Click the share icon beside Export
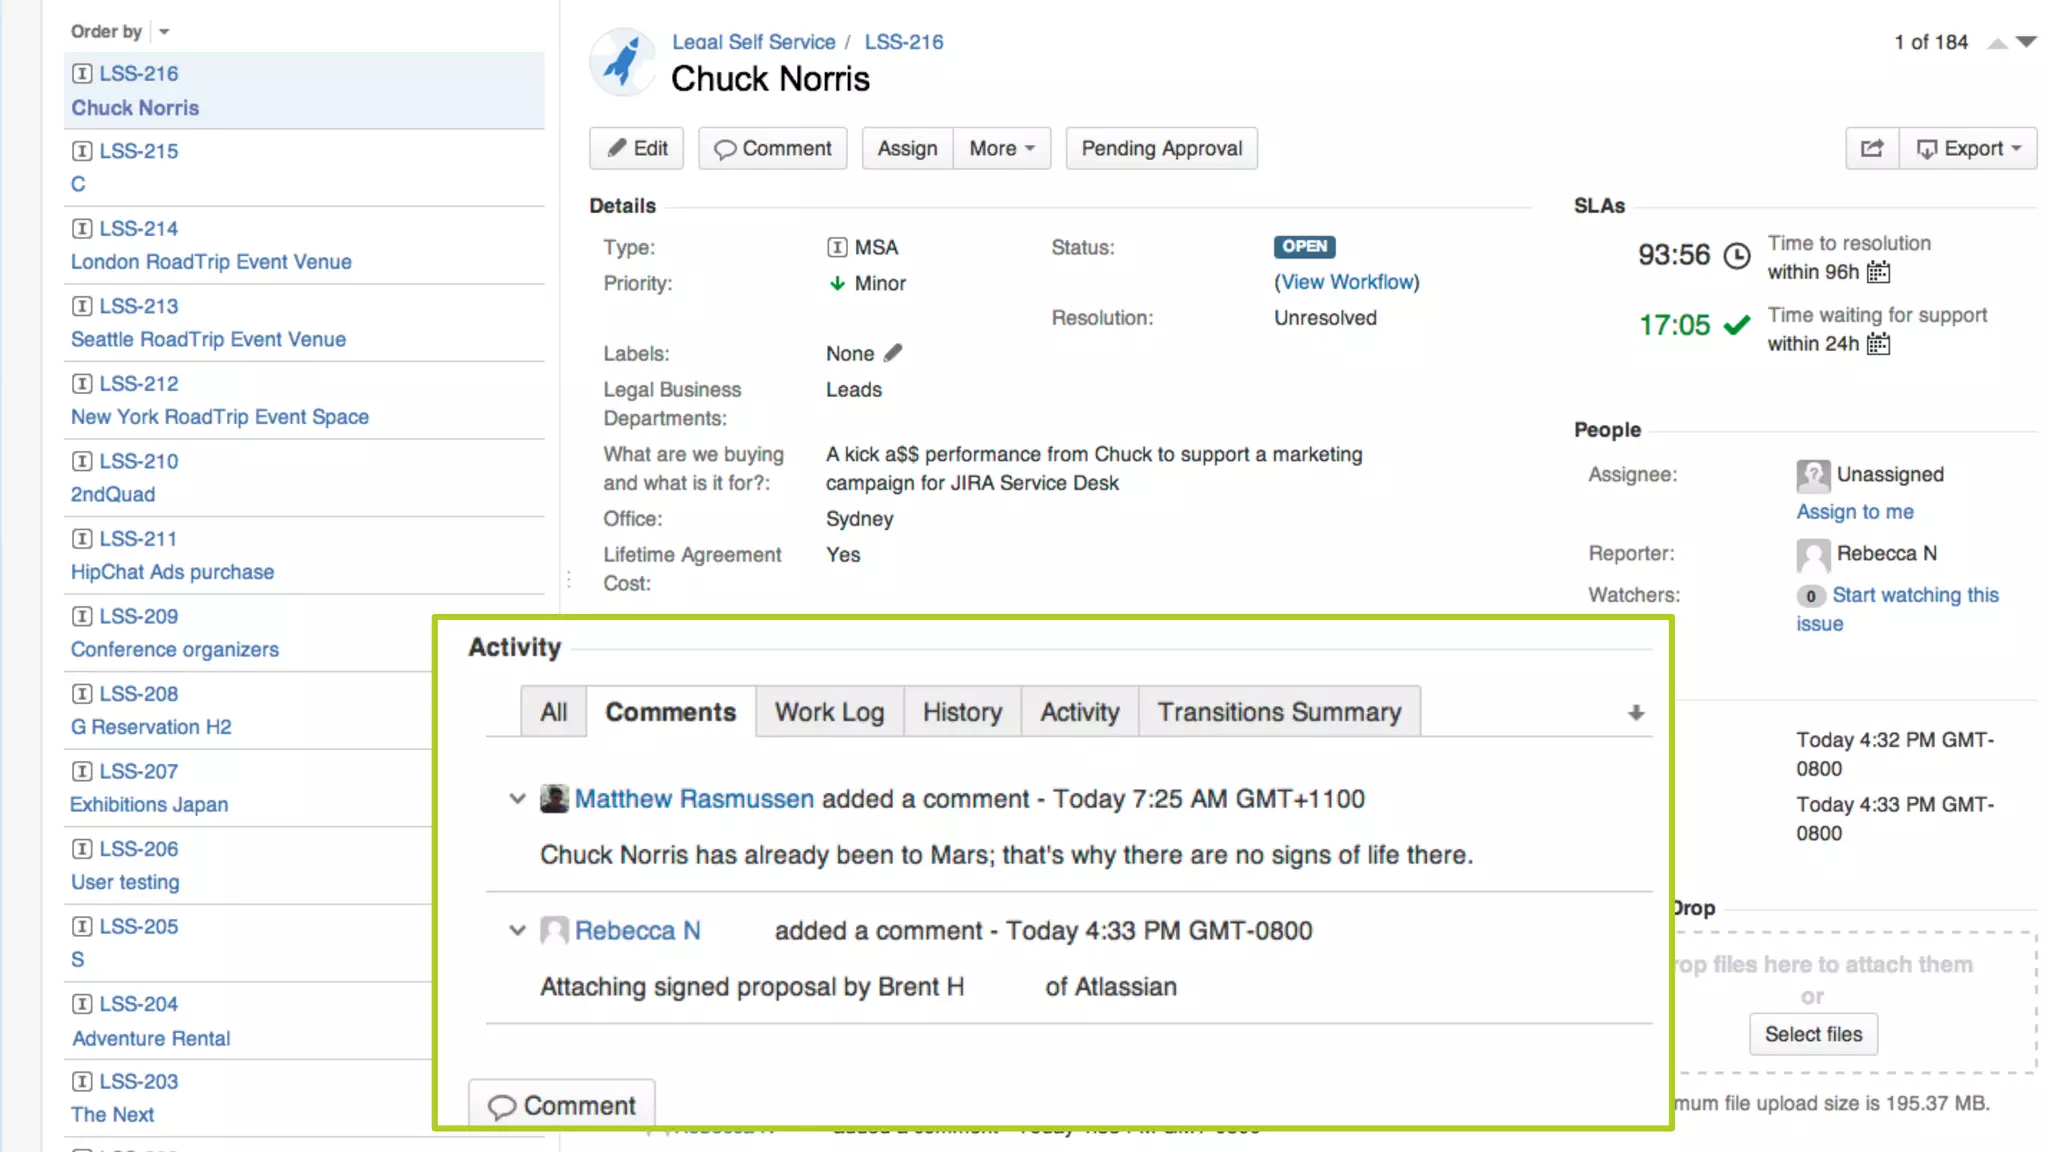2048x1152 pixels. [x=1871, y=148]
